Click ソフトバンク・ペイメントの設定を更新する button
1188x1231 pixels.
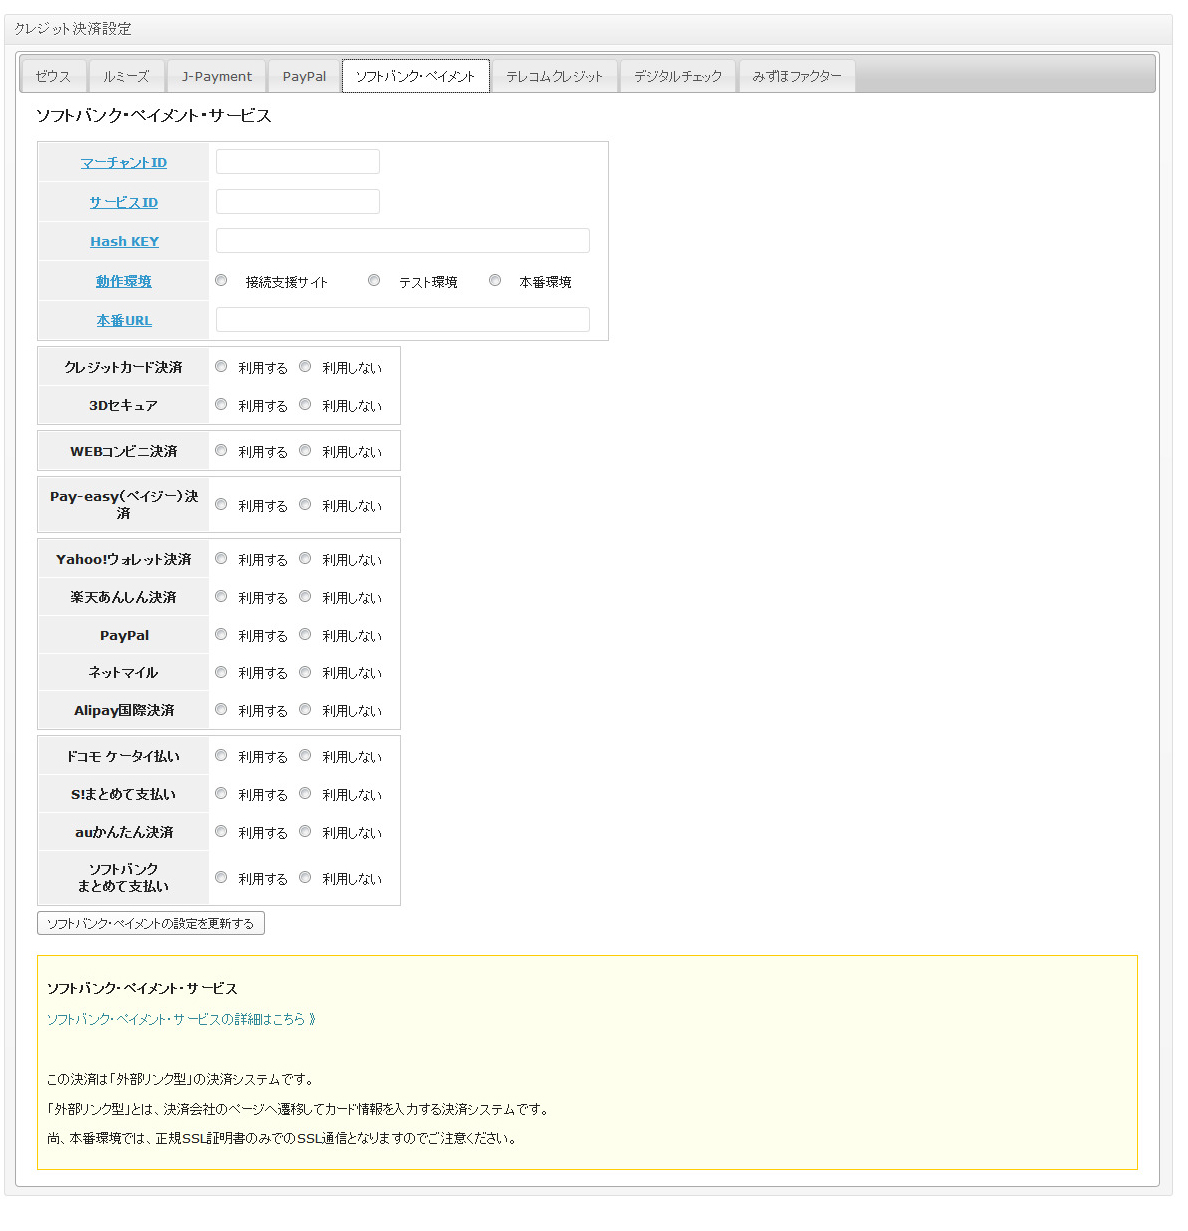click(x=151, y=923)
